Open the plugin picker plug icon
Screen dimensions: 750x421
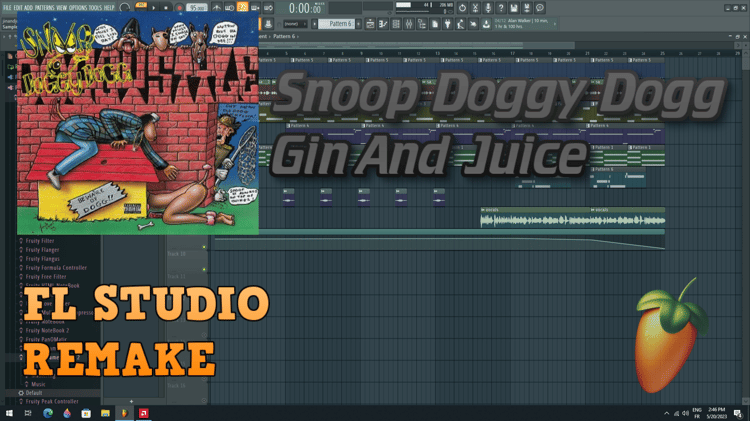point(448,24)
